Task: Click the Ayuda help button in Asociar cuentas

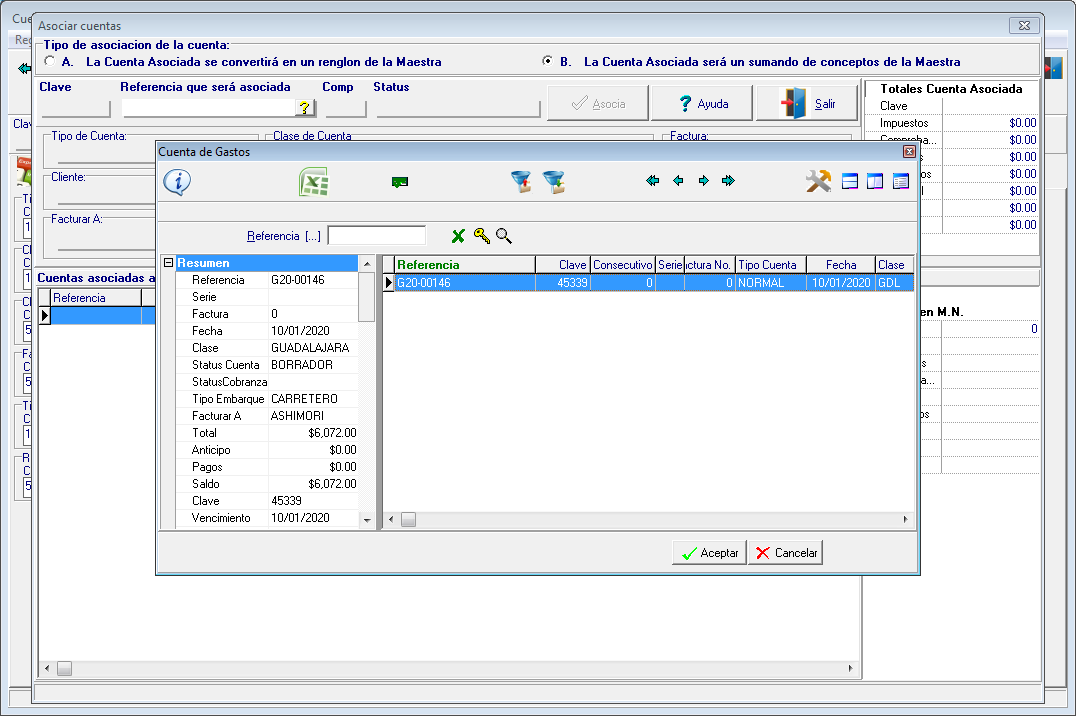Action: click(702, 104)
